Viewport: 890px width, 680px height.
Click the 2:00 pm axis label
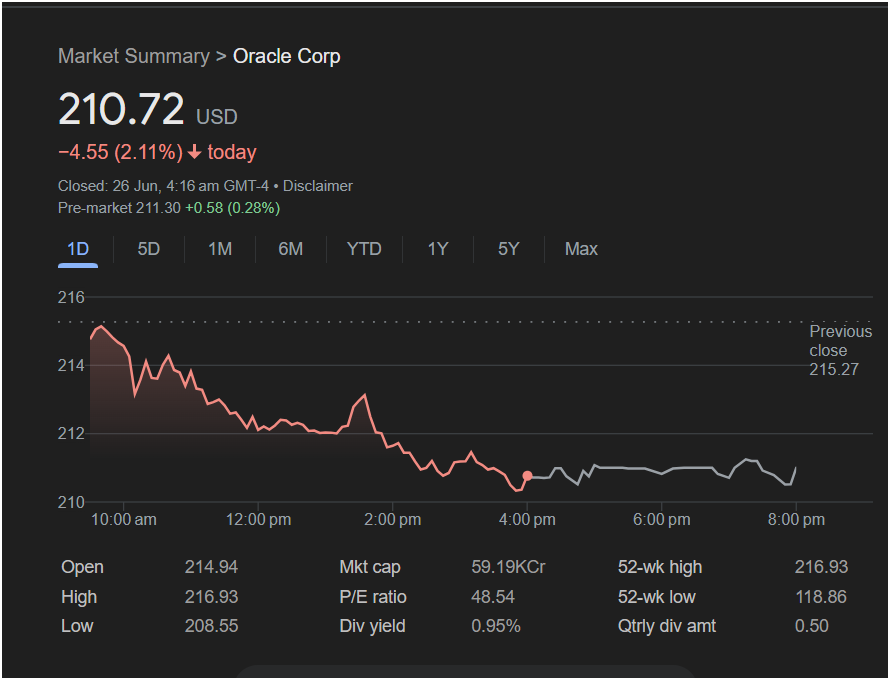tap(393, 519)
